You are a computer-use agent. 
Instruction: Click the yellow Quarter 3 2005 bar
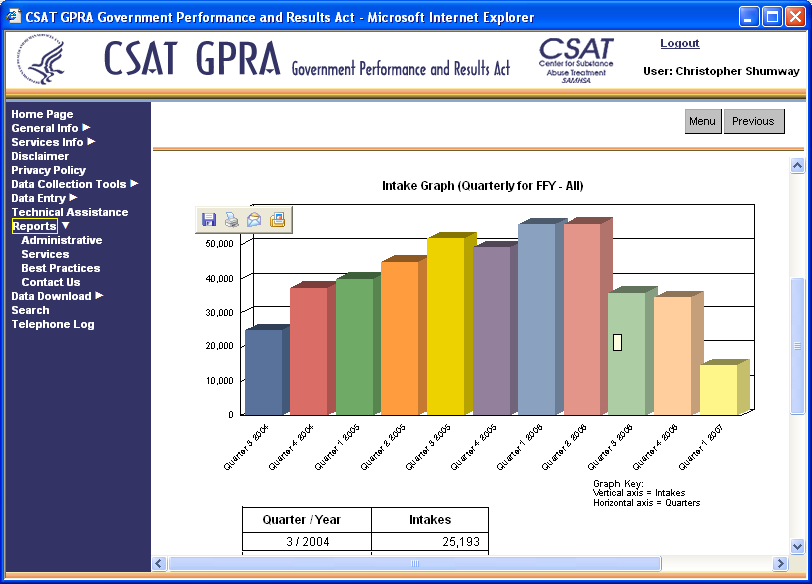446,325
